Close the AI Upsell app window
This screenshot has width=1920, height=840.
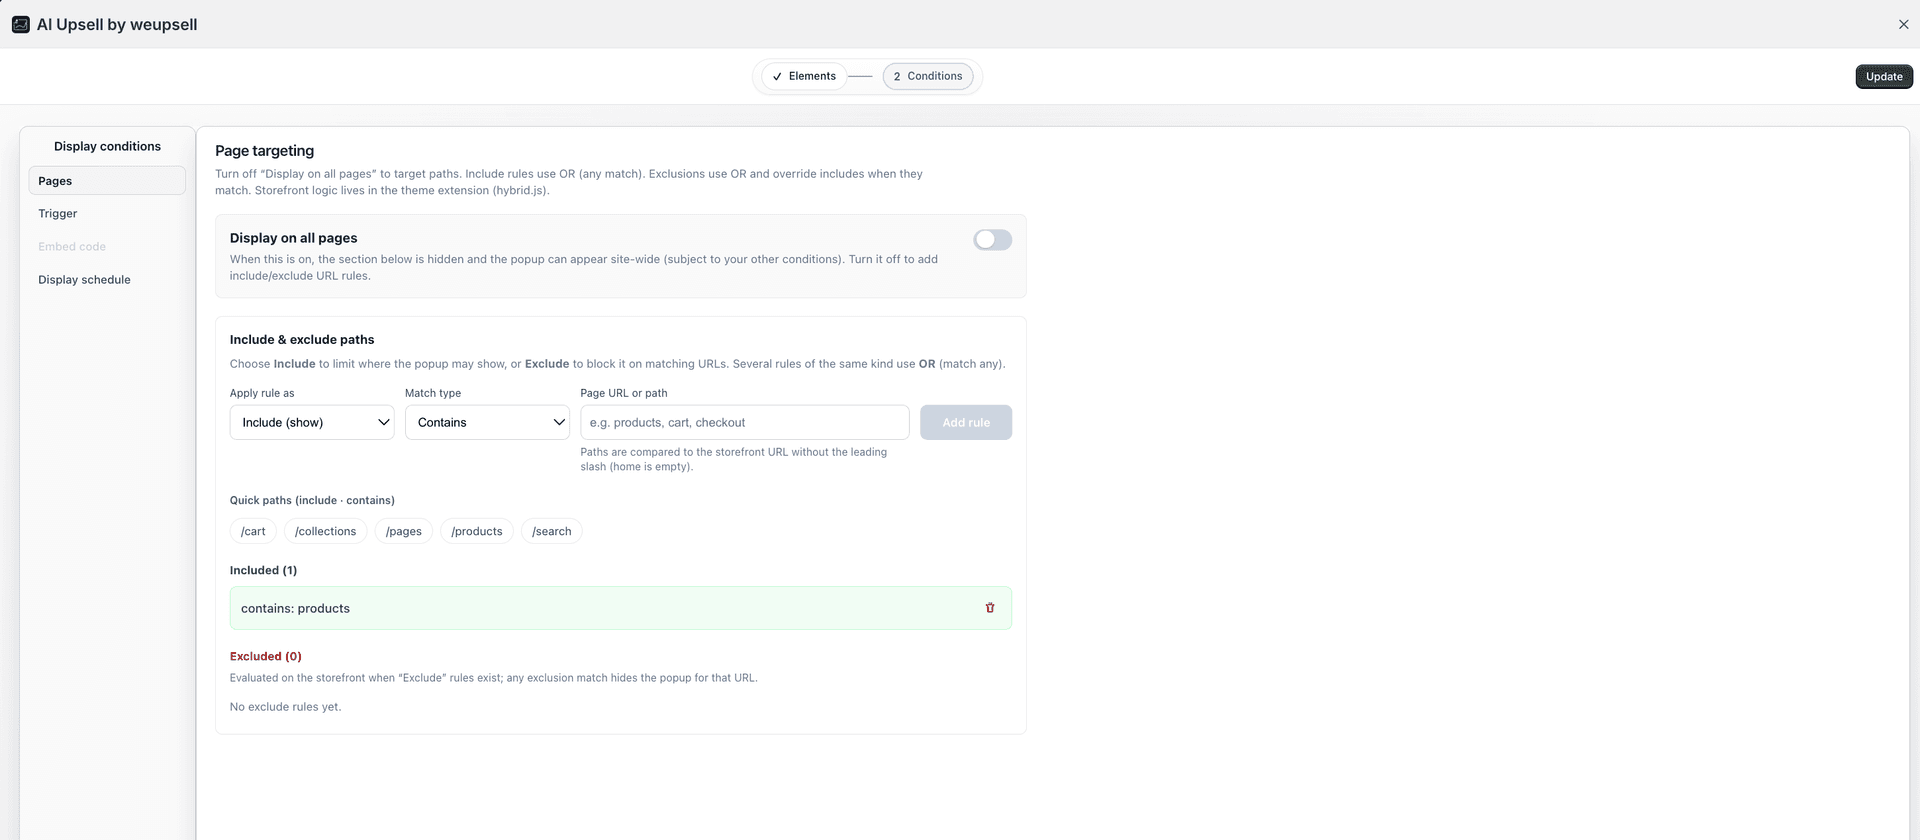coord(1903,24)
